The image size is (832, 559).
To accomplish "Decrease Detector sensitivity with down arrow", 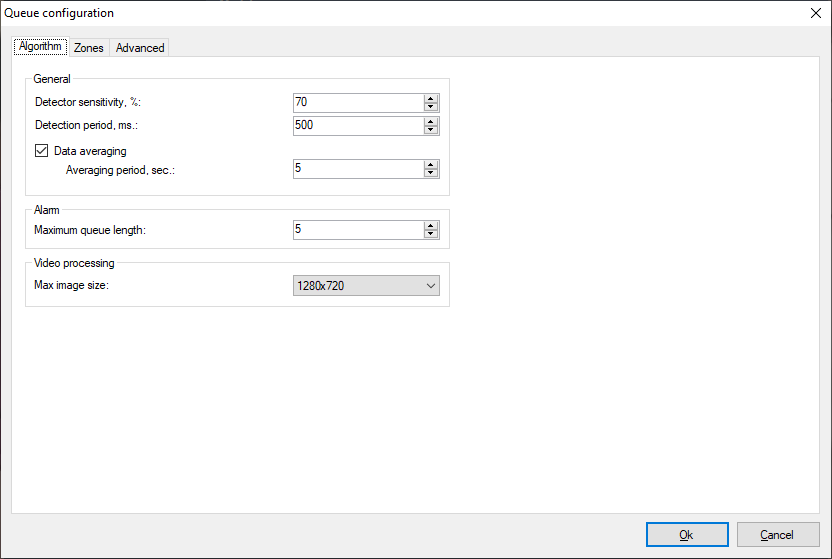I will (431, 107).
